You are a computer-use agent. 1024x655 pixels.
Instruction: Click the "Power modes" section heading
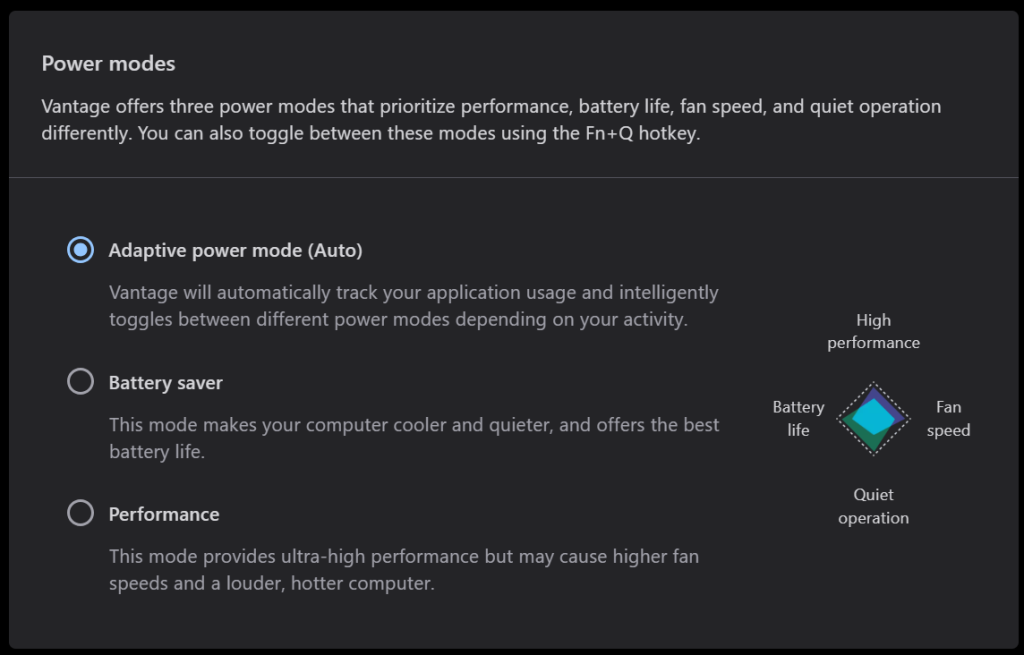(108, 64)
